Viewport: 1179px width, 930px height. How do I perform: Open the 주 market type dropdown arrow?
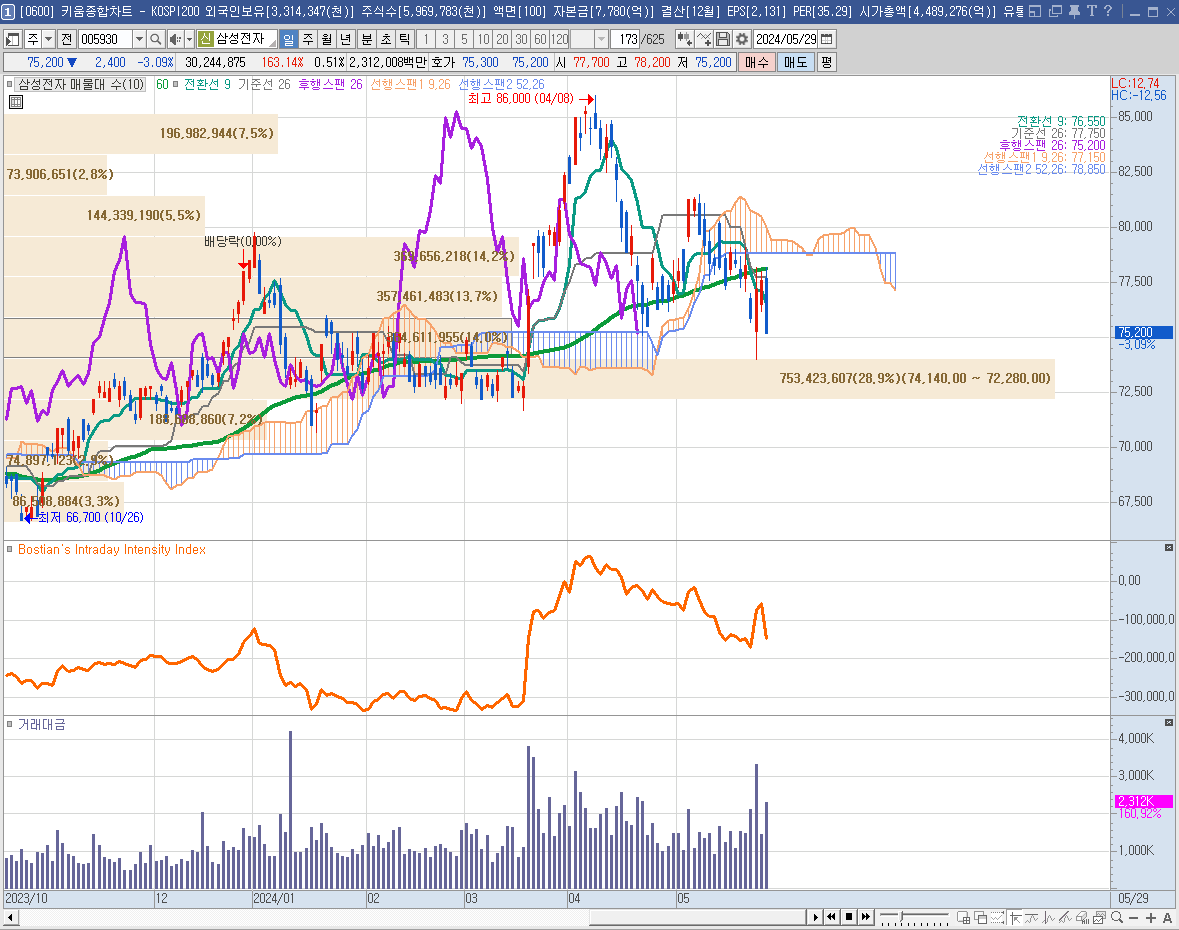(48, 39)
